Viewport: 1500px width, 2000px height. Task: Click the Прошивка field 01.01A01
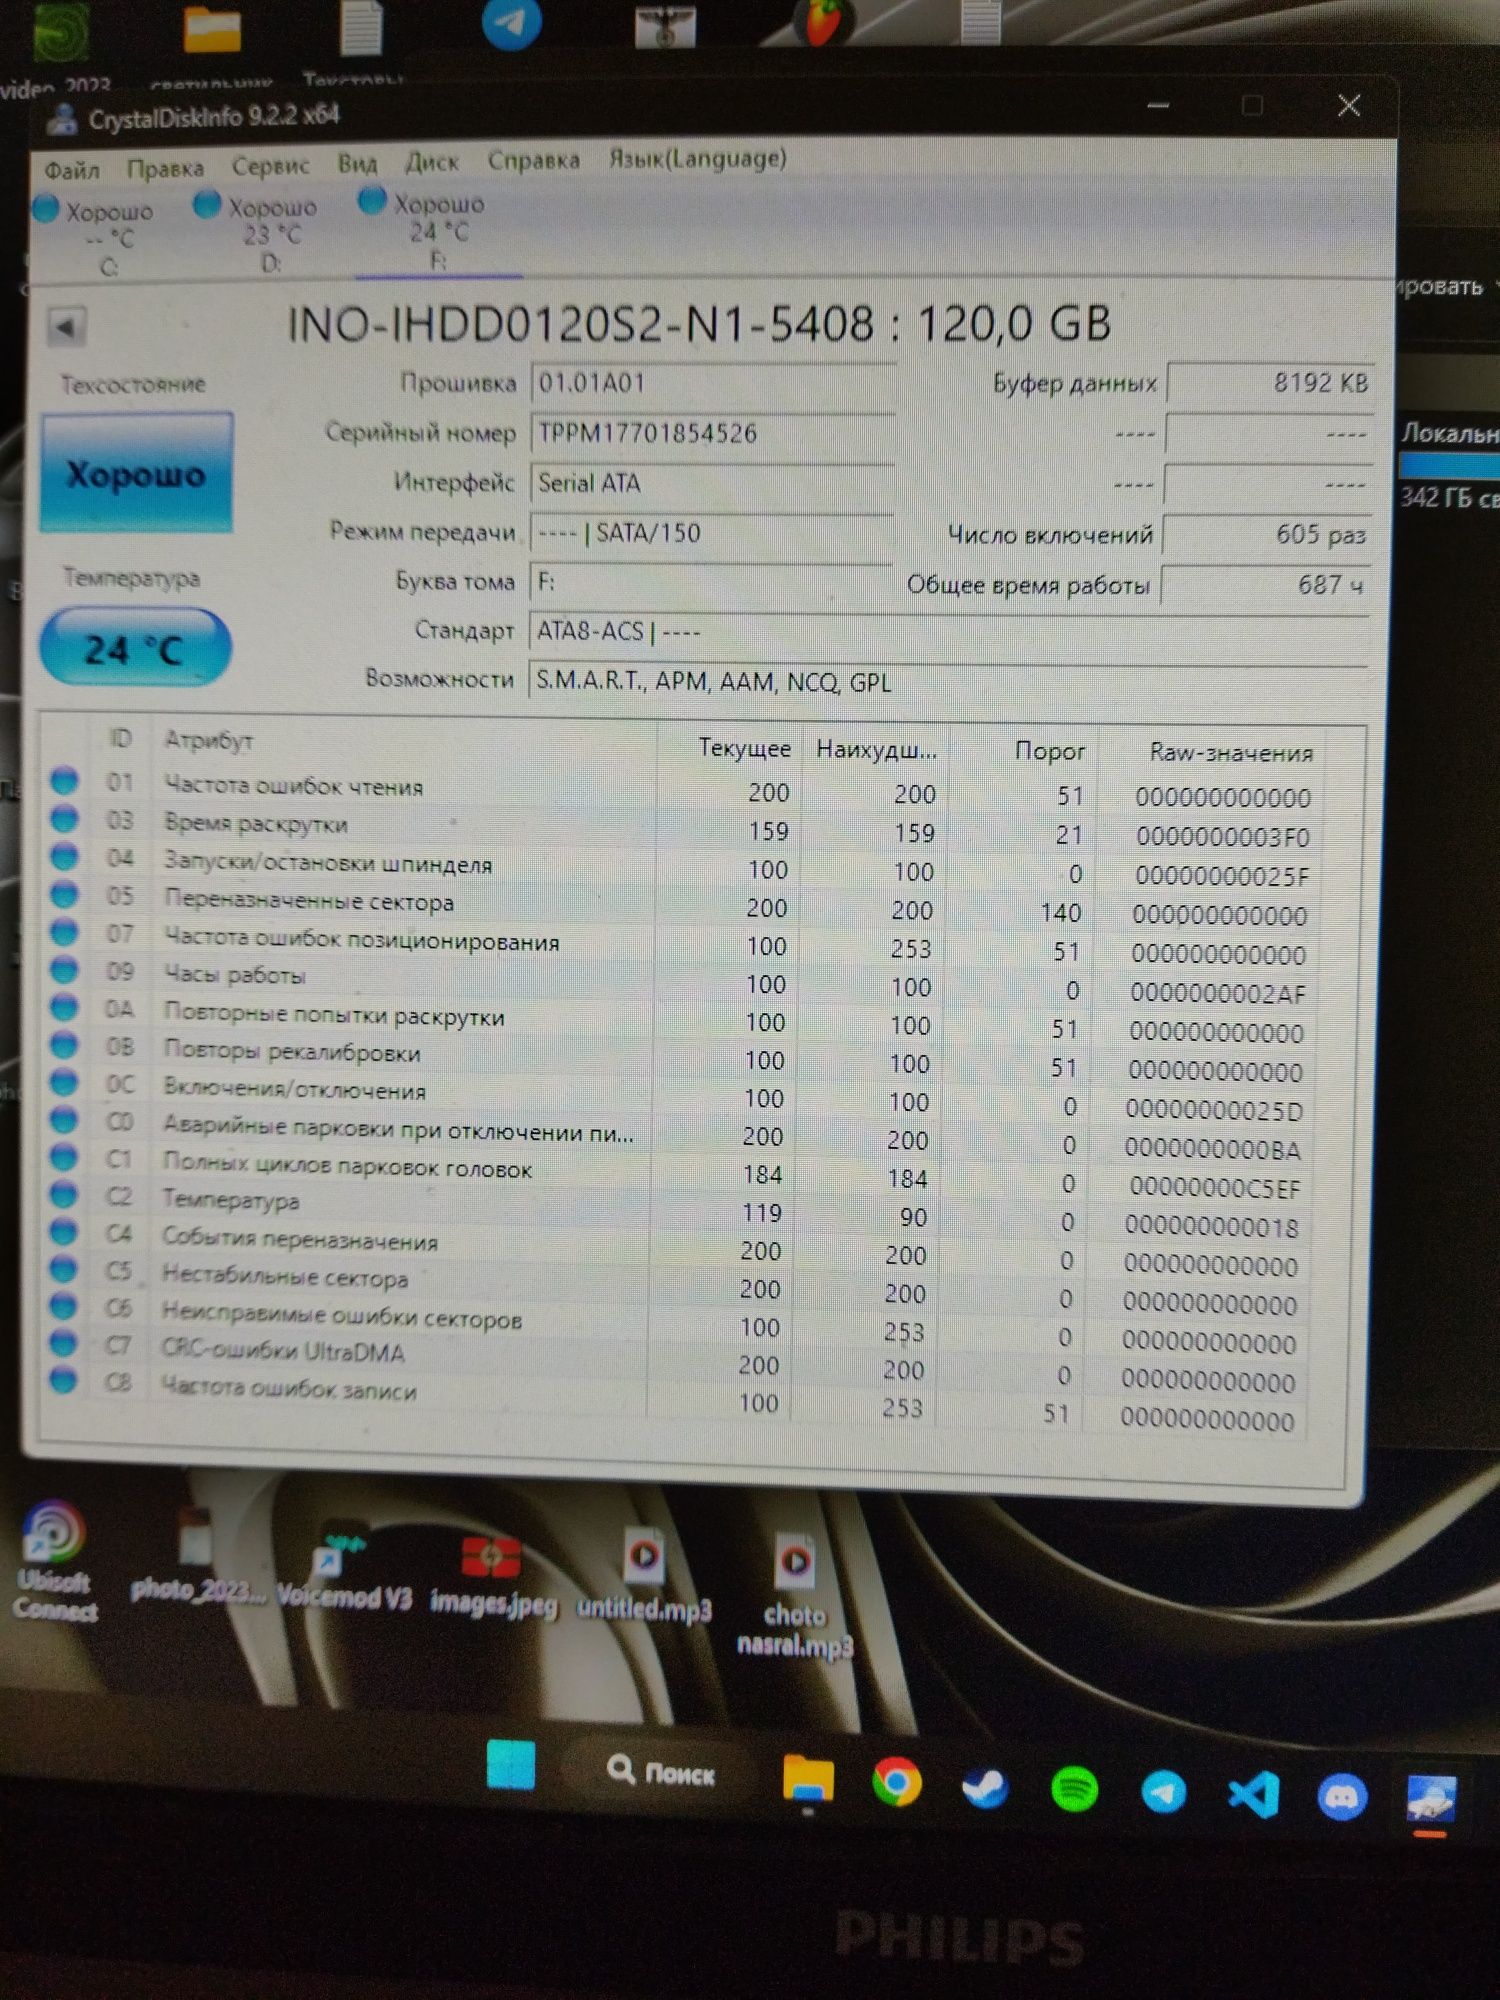tap(712, 384)
